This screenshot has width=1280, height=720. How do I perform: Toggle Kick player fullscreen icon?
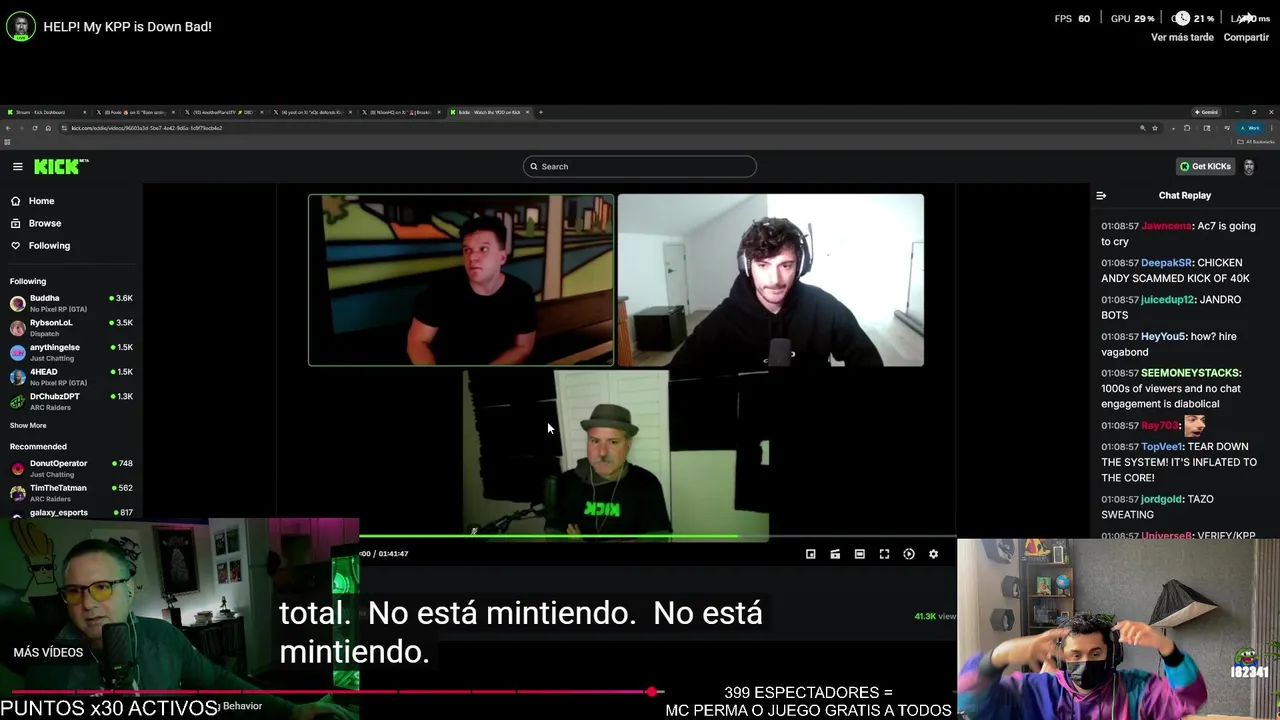tap(884, 554)
